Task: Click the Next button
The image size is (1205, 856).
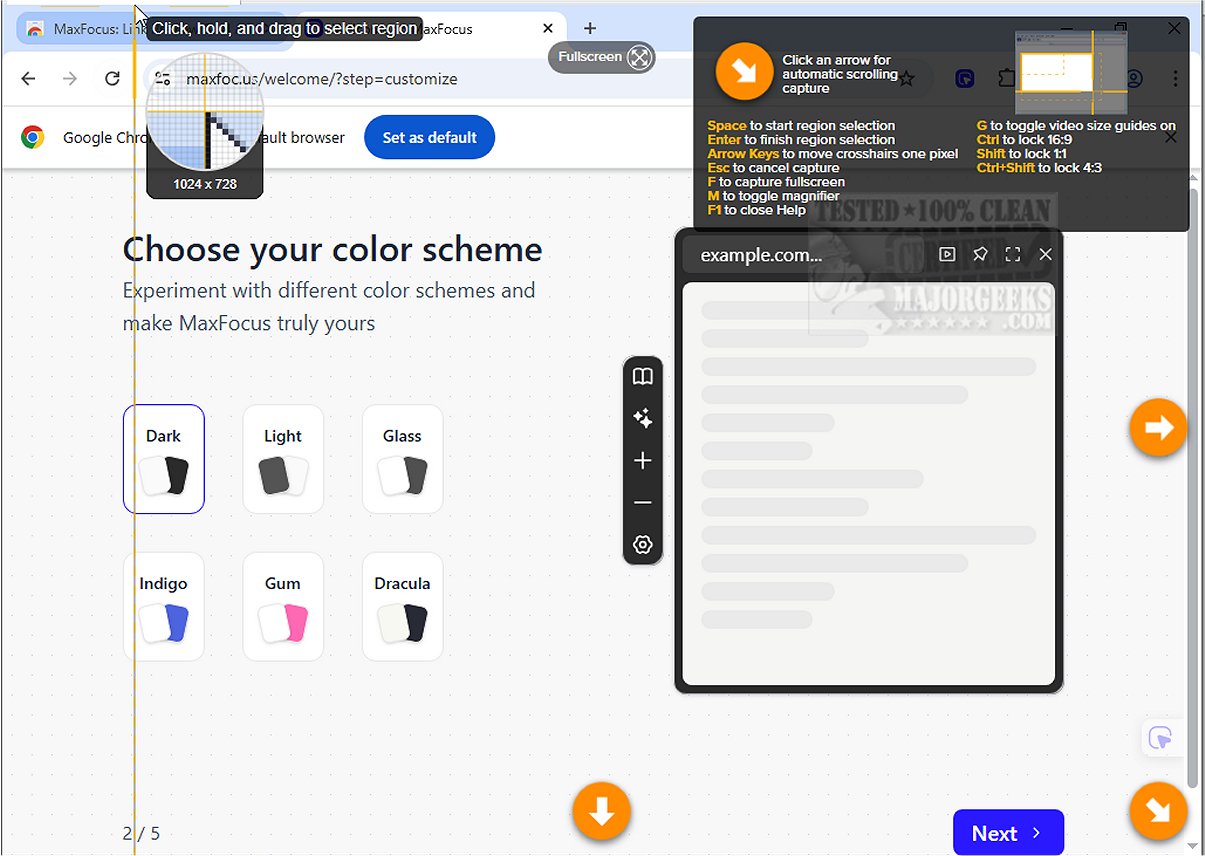Action: (1008, 833)
